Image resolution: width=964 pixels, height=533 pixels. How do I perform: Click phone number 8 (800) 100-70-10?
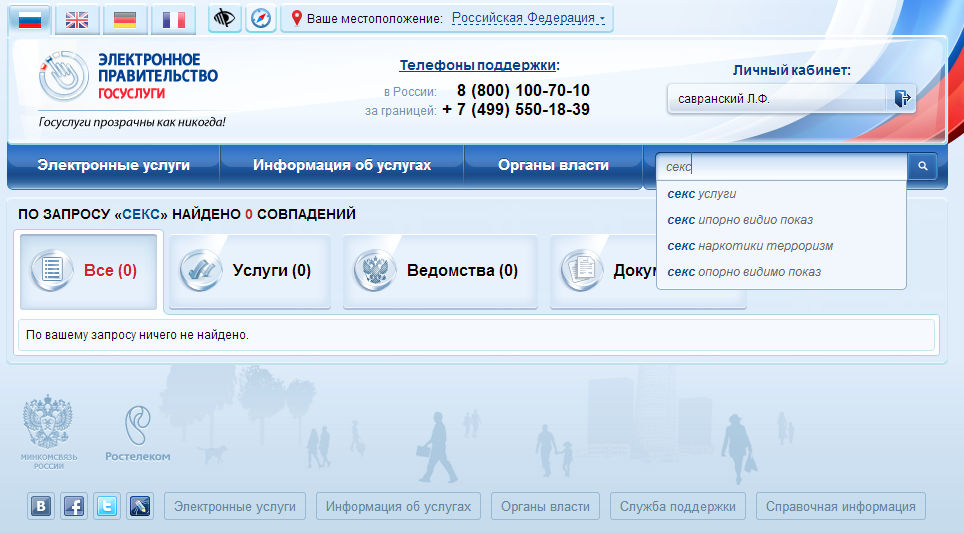coord(523,91)
